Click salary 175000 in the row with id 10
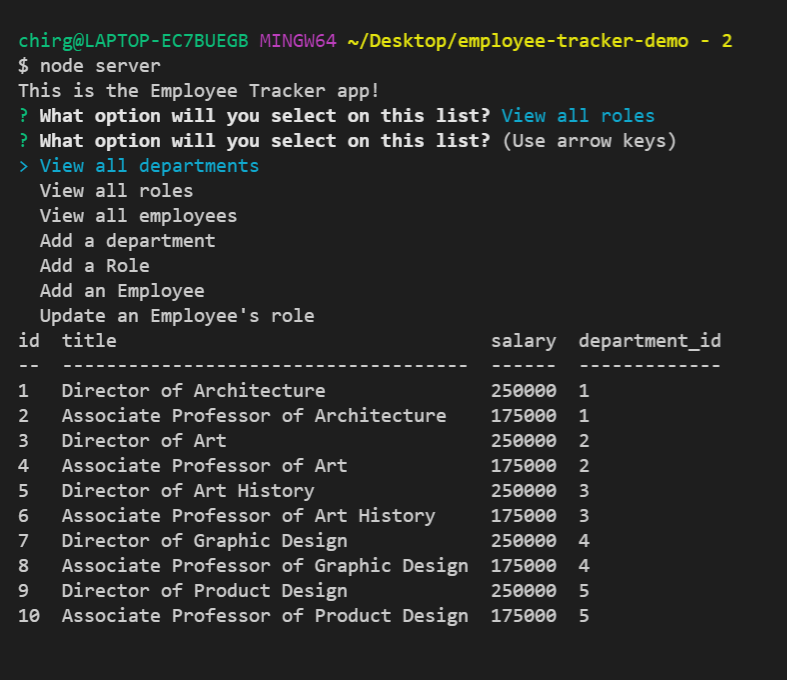This screenshot has height=680, width=787. 523,617
